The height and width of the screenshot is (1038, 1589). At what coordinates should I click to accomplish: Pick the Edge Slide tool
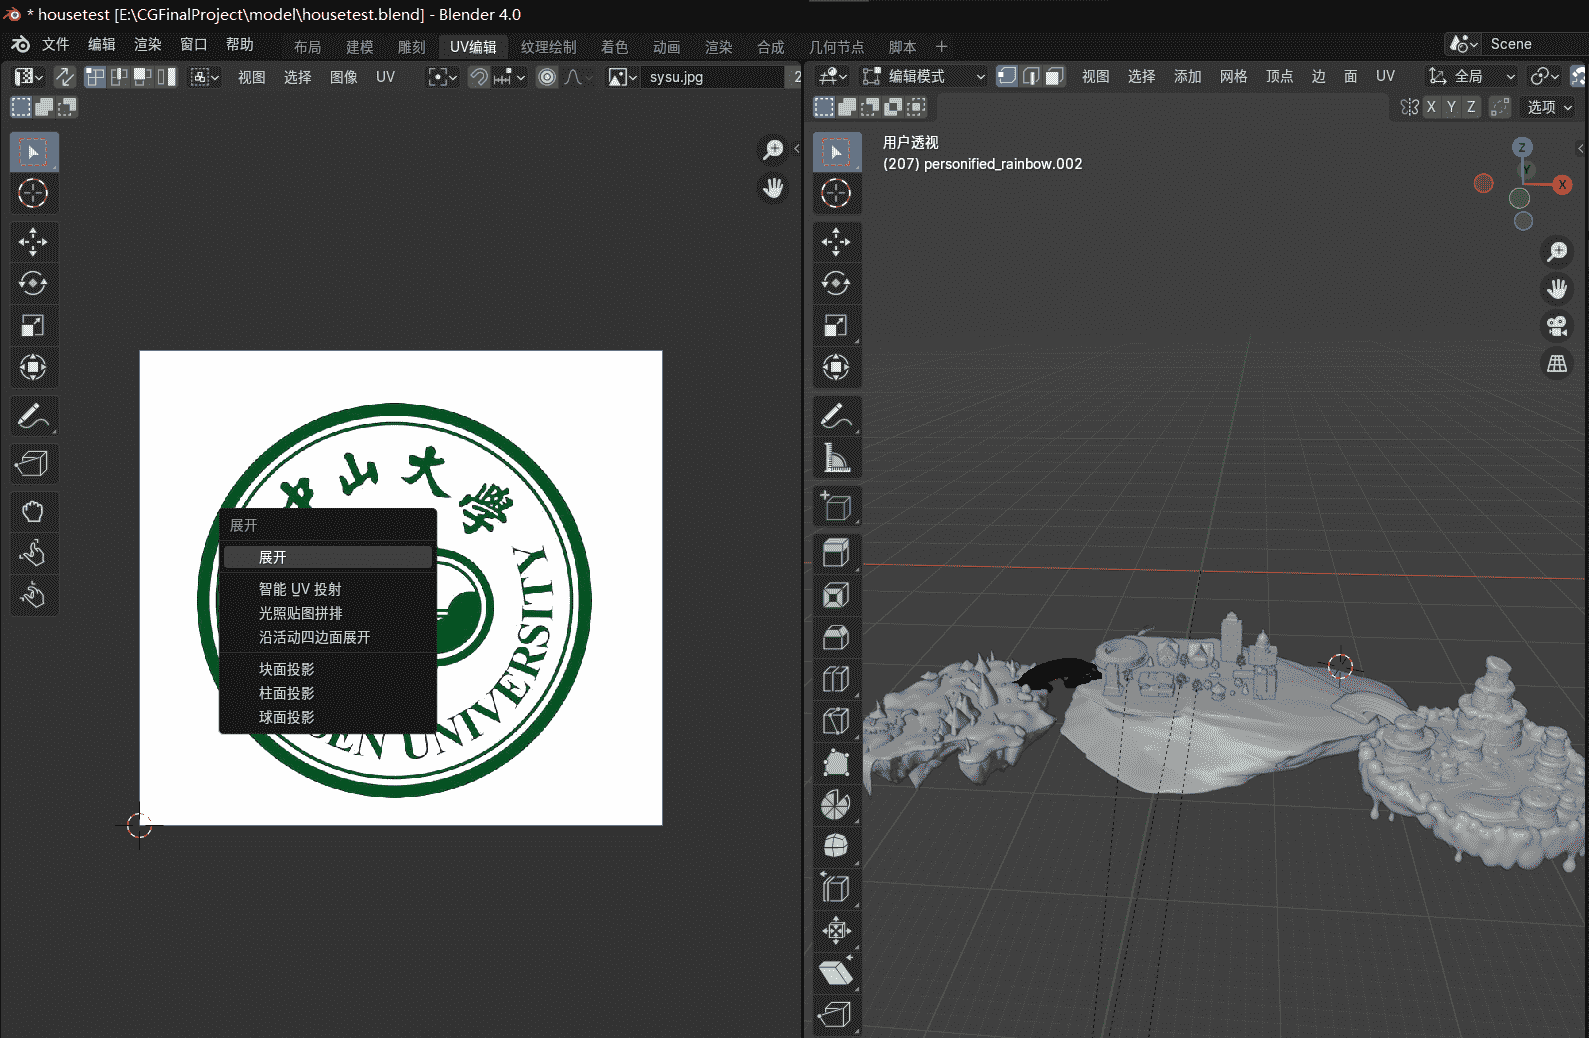837,888
